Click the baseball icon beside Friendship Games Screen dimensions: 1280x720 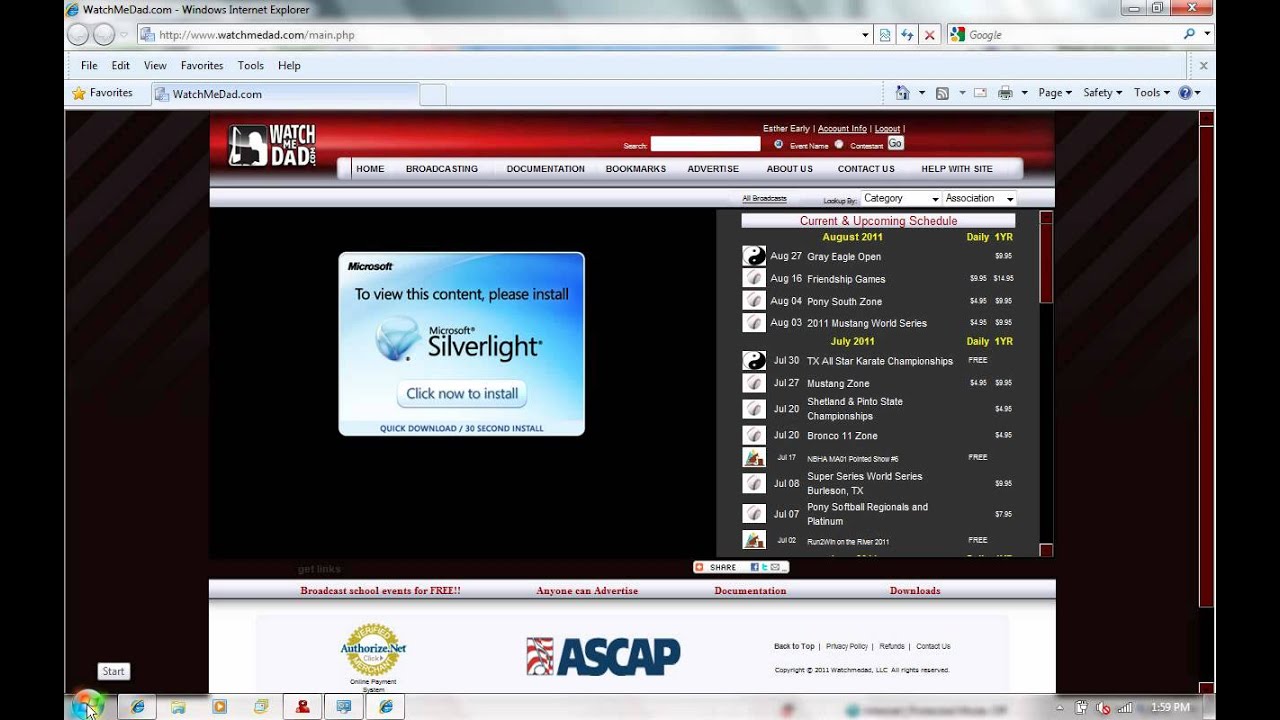pyautogui.click(x=754, y=278)
